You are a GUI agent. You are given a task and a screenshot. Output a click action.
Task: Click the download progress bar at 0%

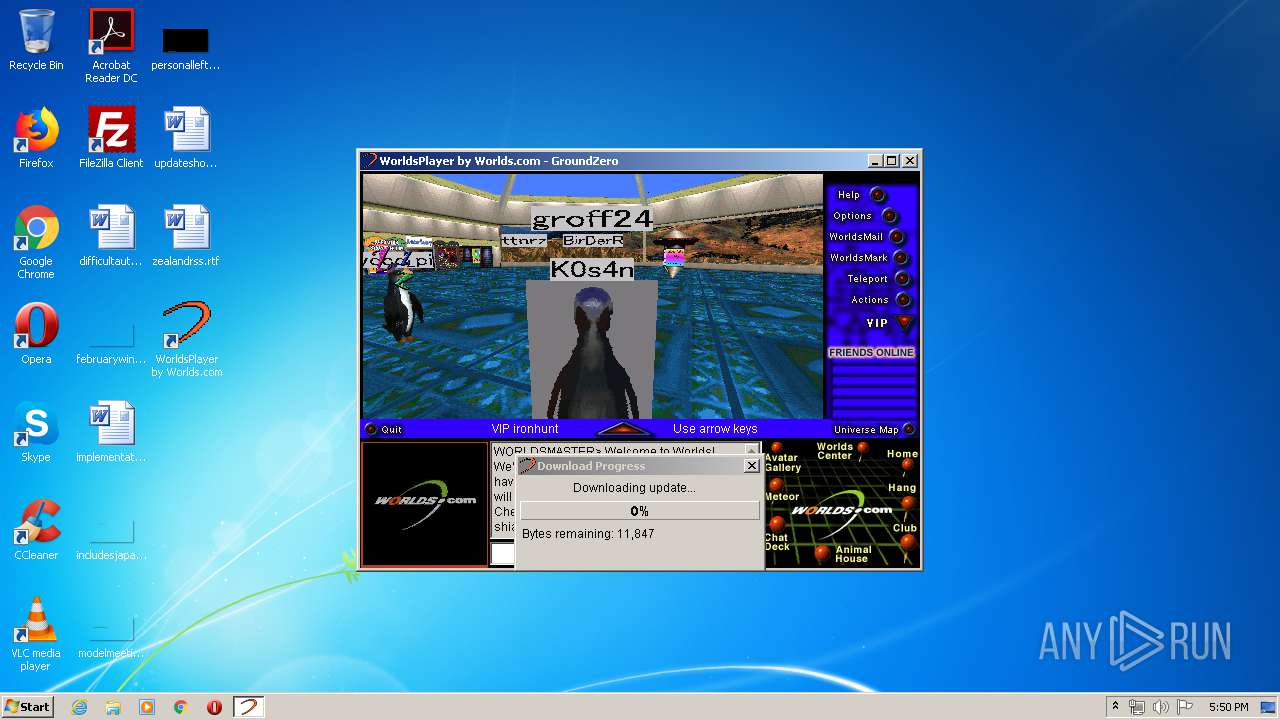[640, 511]
